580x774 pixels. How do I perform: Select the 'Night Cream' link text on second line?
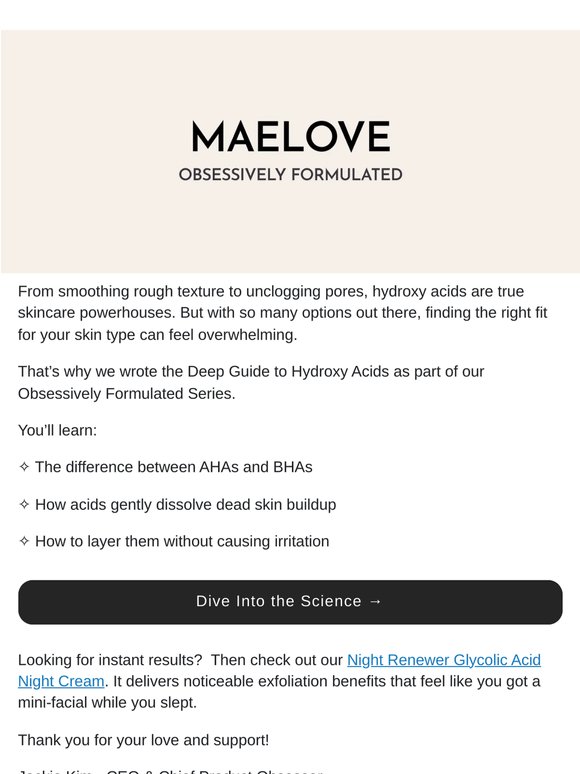(61, 681)
